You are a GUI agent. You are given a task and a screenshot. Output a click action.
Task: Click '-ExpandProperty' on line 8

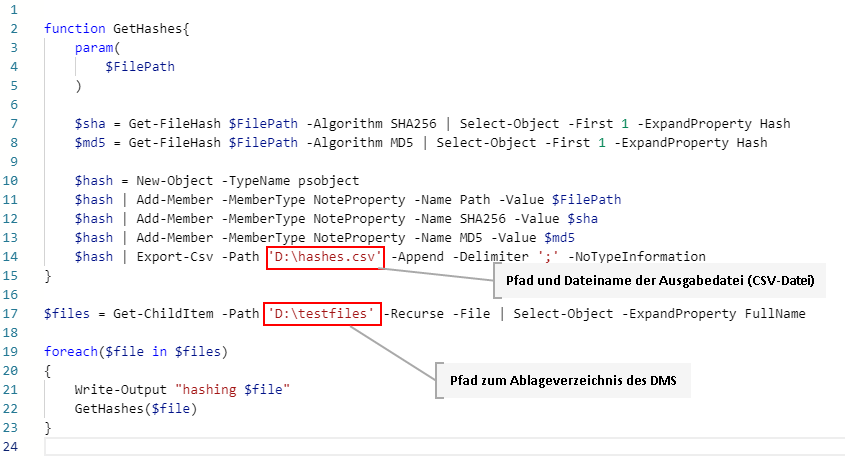tap(671, 143)
